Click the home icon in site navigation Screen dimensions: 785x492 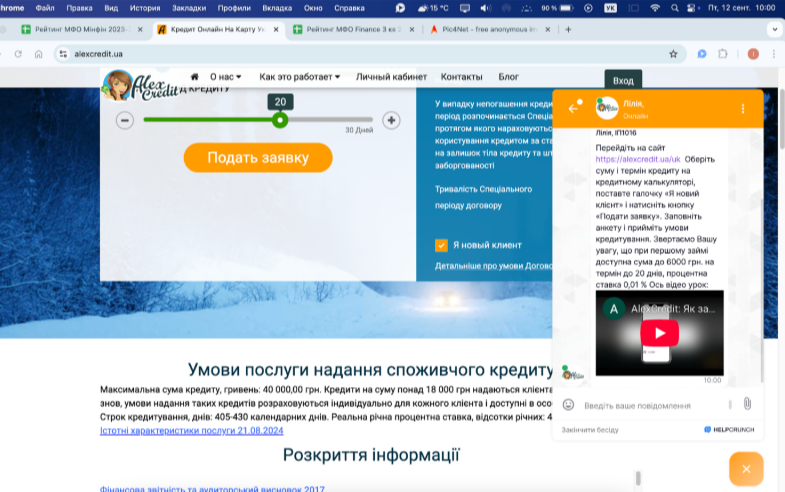[195, 77]
